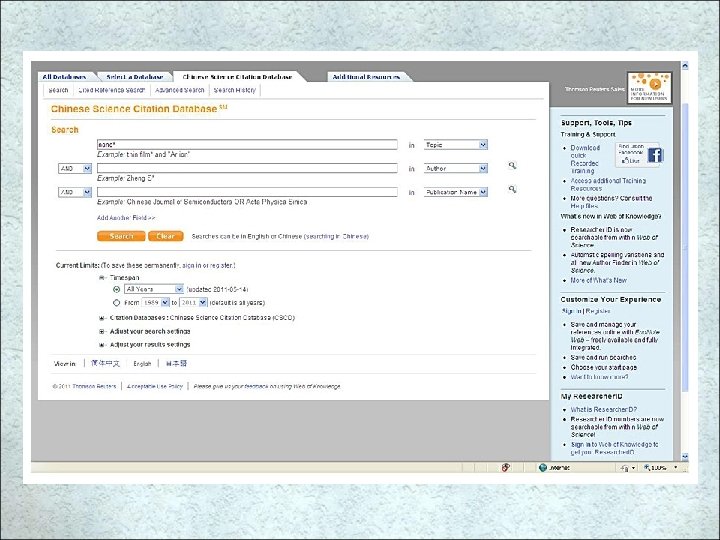Open Search History
Screen dimensions: 720x540
[235, 90]
